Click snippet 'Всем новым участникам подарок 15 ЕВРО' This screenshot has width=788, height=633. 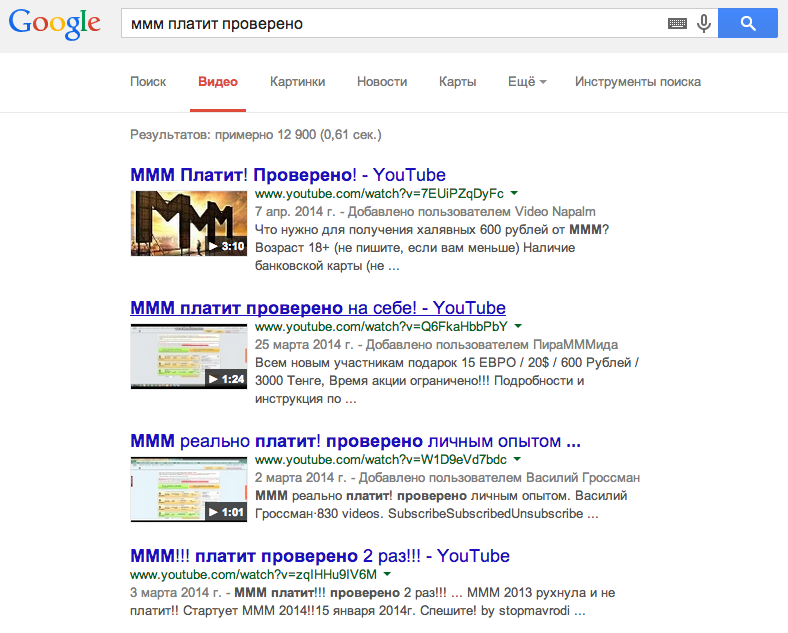click(447, 380)
